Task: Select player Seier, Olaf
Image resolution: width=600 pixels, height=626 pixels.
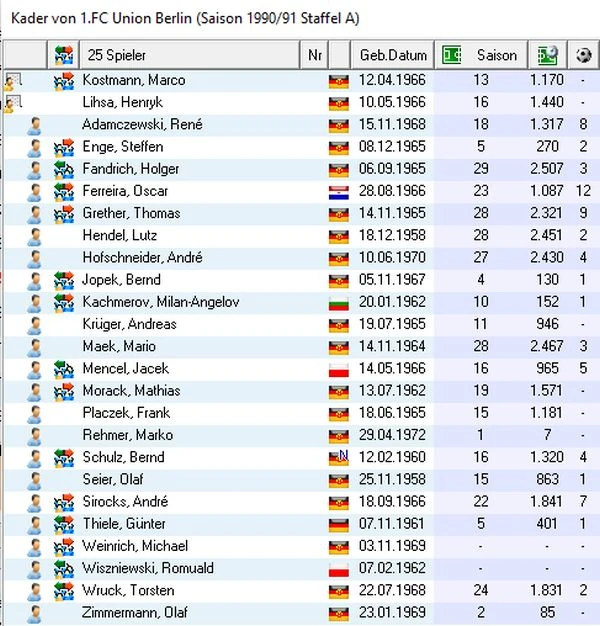Action: point(113,479)
